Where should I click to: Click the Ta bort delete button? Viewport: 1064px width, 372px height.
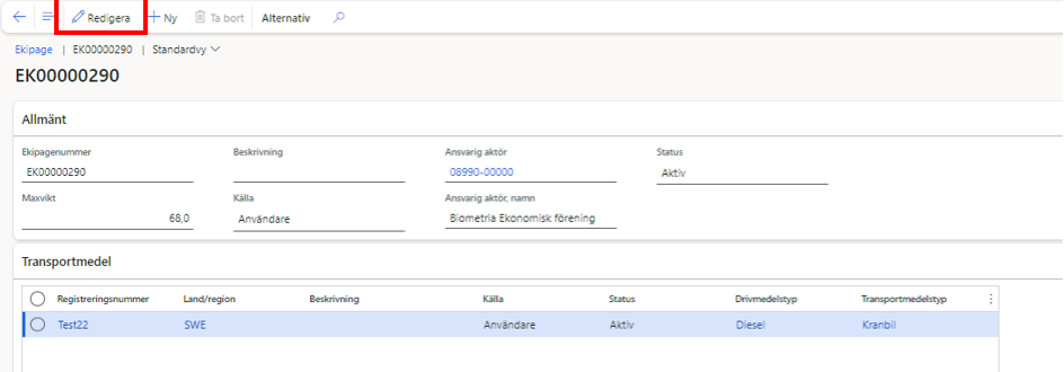tap(219, 18)
